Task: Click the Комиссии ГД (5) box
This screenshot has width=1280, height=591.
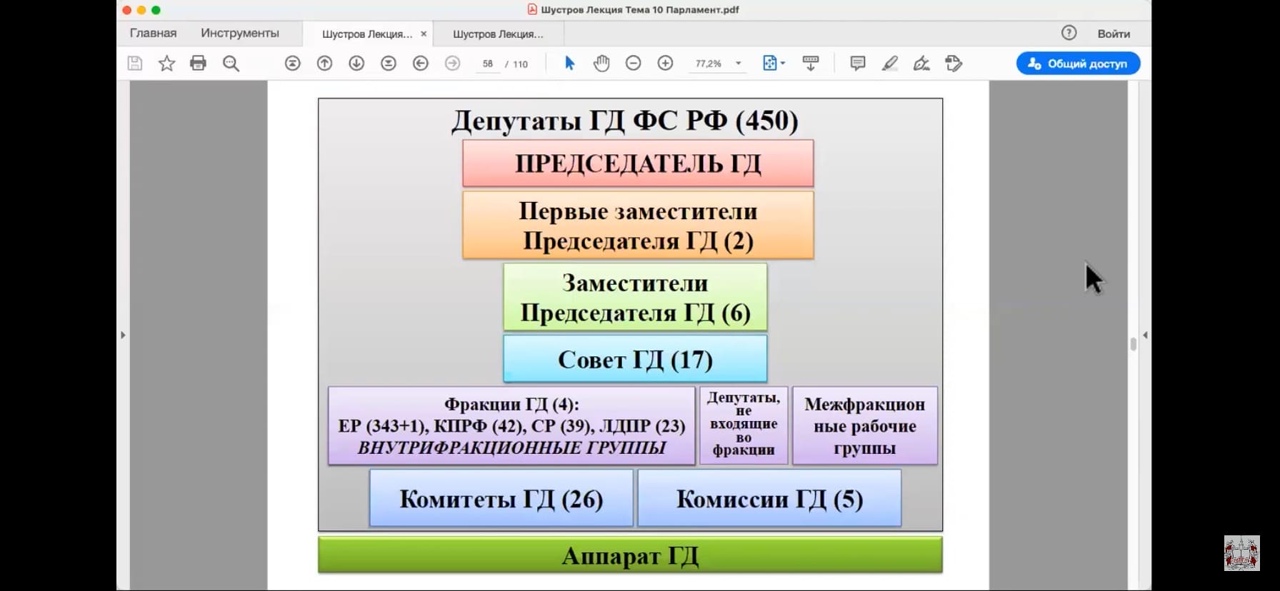Action: 769,498
